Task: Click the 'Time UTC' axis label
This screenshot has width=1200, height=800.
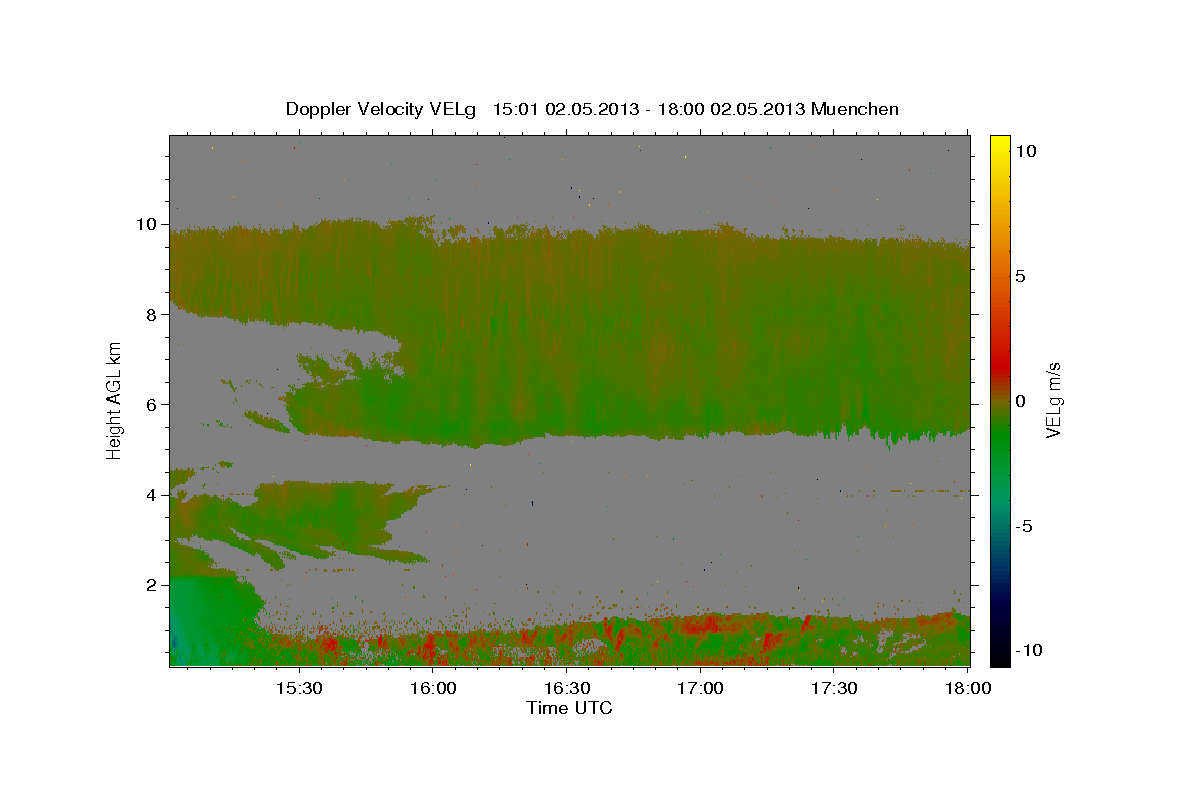Action: pos(569,708)
